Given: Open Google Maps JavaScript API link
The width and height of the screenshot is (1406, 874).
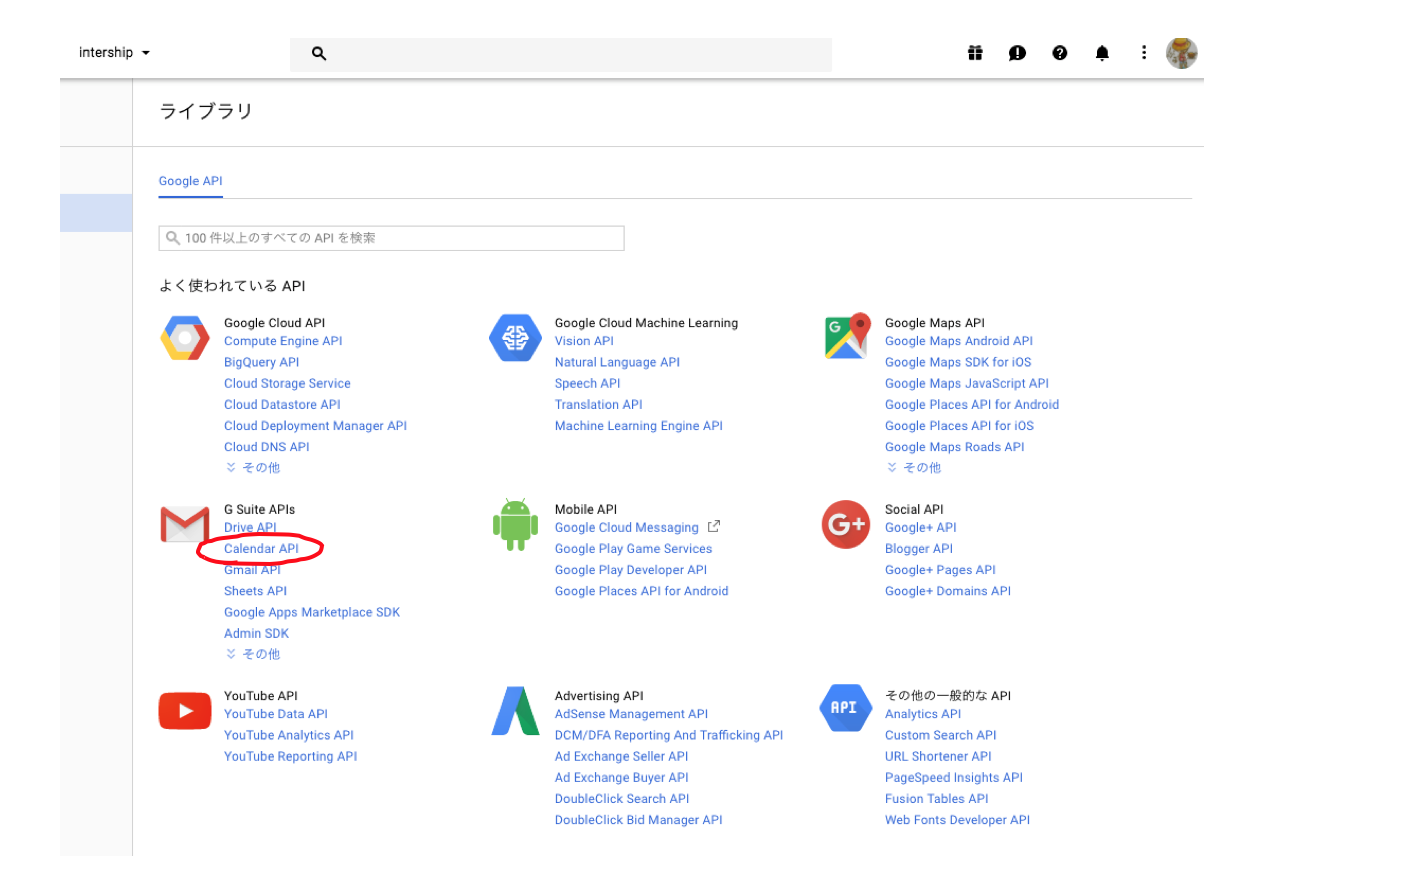Looking at the screenshot, I should pyautogui.click(x=967, y=383).
